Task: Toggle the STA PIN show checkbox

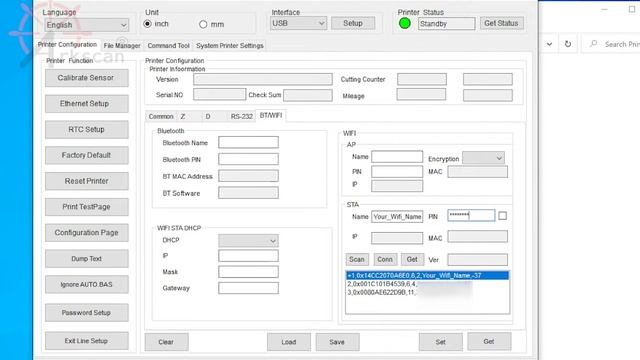Action: tap(502, 216)
